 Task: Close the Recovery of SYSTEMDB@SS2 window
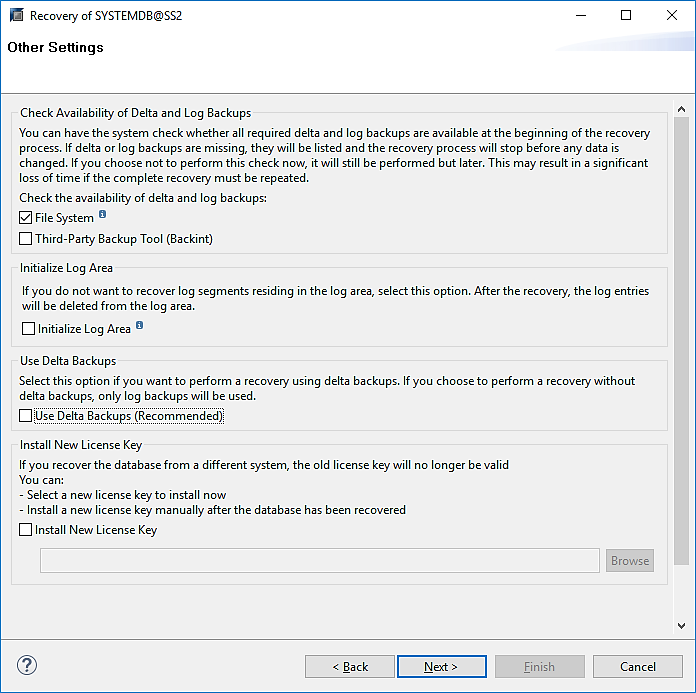coord(672,15)
